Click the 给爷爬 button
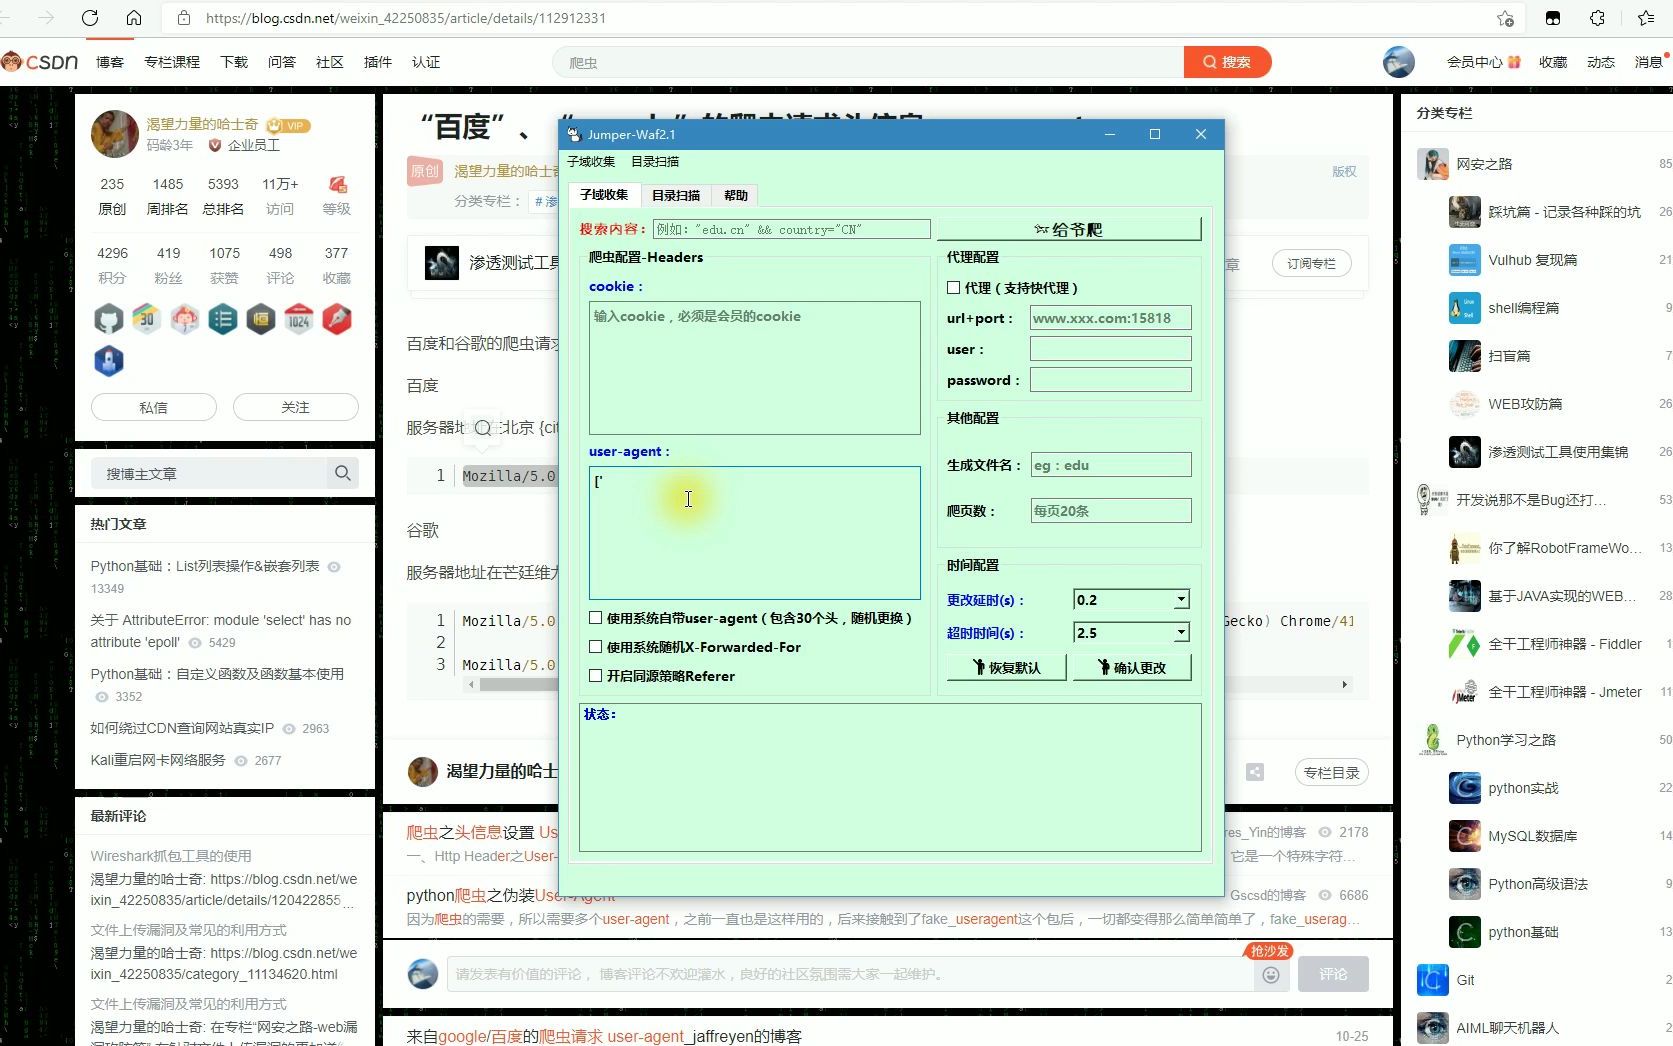 [1068, 228]
